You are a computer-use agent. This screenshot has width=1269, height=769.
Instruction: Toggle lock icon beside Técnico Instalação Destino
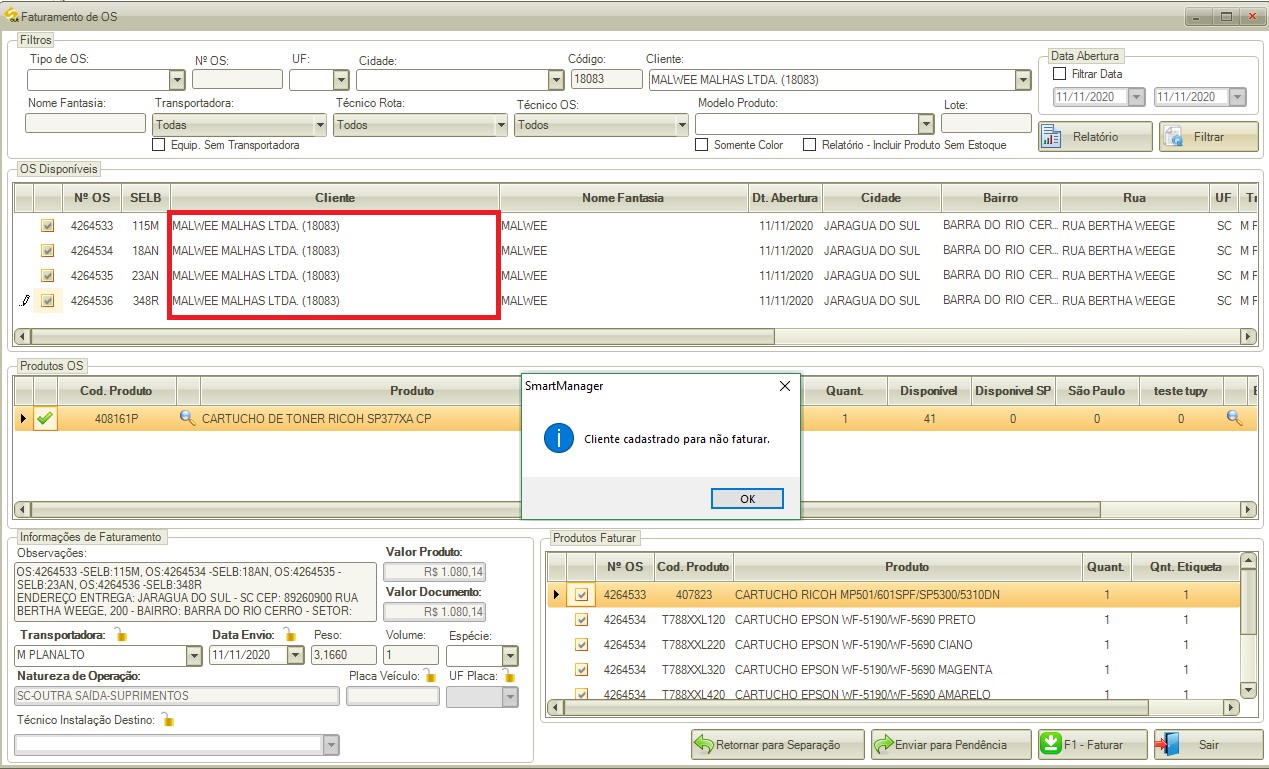tap(167, 720)
